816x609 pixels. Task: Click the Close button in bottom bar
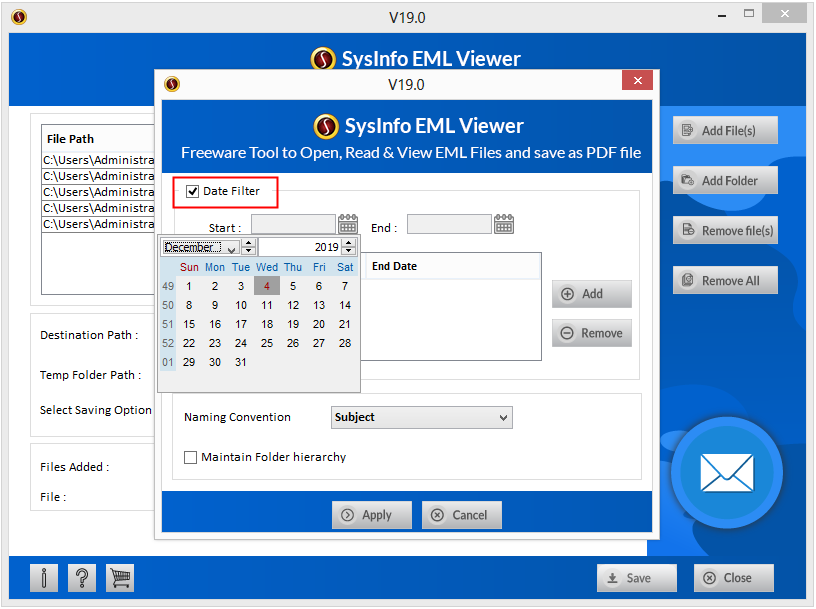tap(734, 578)
